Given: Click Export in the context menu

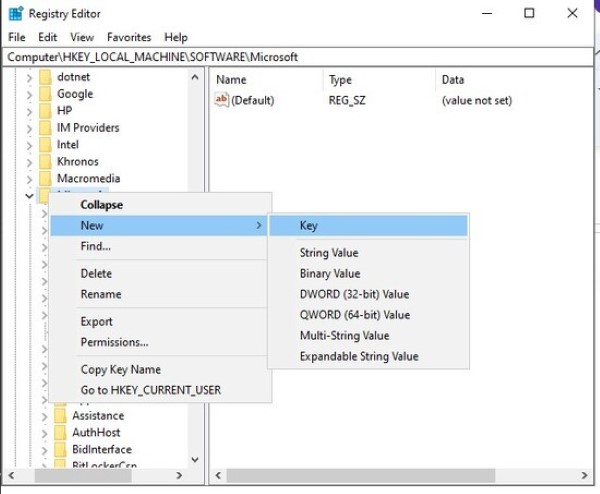Looking at the screenshot, I should point(97,321).
